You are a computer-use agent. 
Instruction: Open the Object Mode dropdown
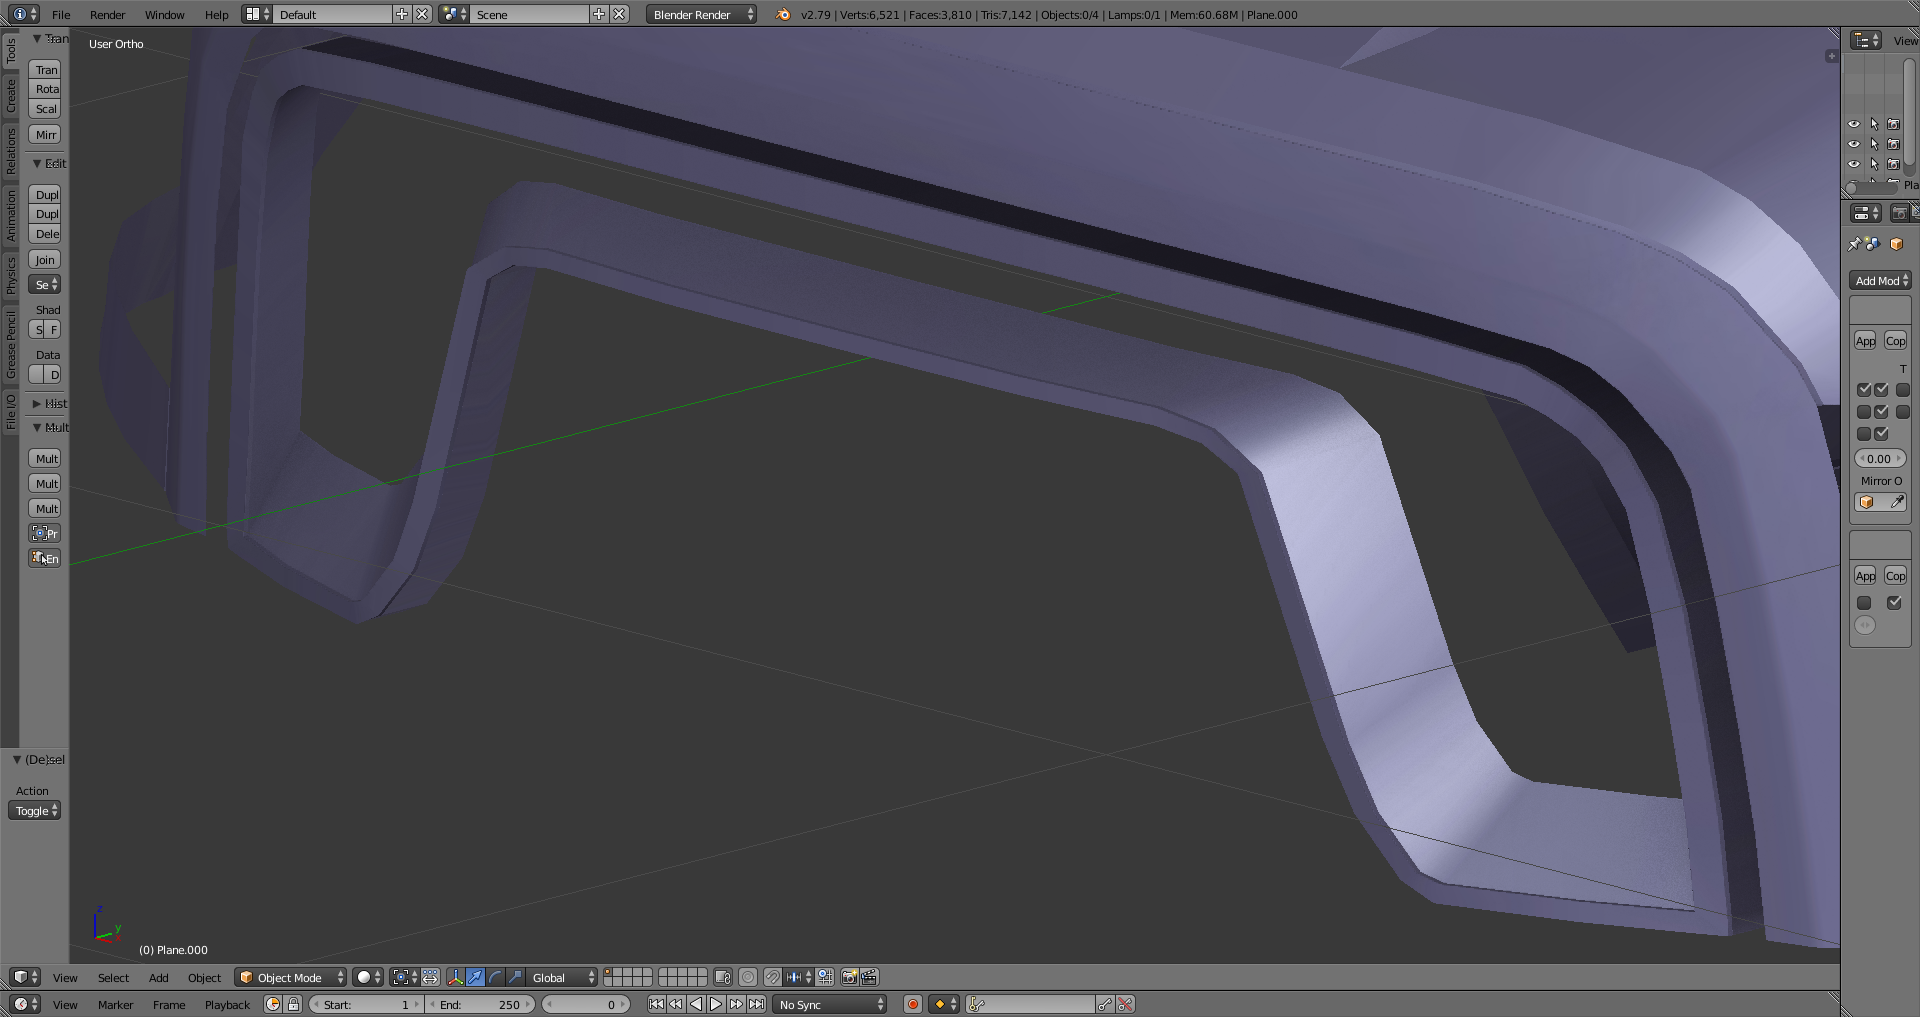tap(290, 977)
